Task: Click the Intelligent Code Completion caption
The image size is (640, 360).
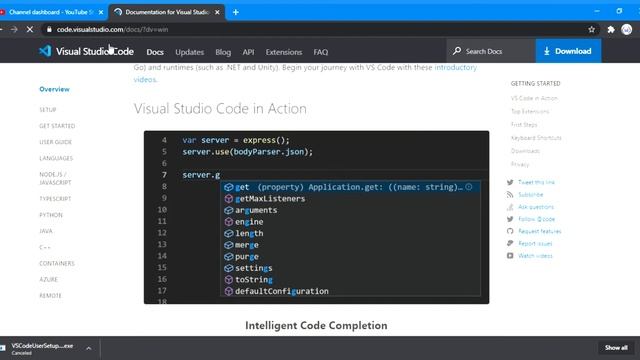Action: pyautogui.click(x=316, y=325)
